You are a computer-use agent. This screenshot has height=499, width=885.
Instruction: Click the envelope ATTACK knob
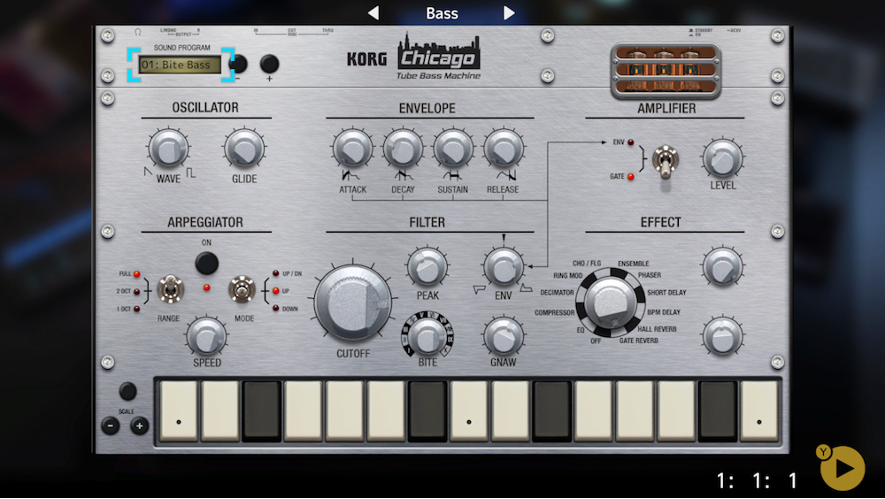(352, 150)
